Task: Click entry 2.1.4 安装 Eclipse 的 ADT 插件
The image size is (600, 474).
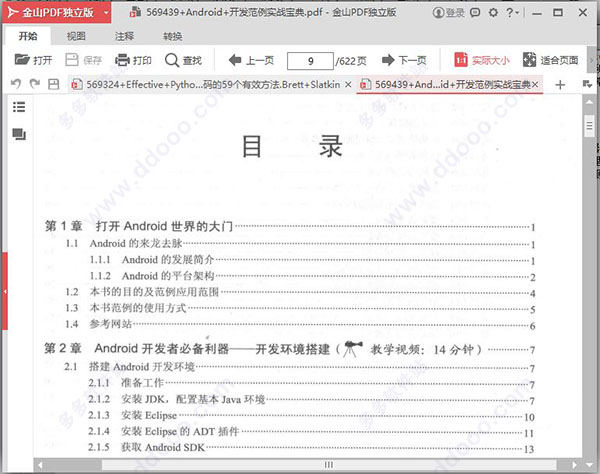Action: (311, 432)
